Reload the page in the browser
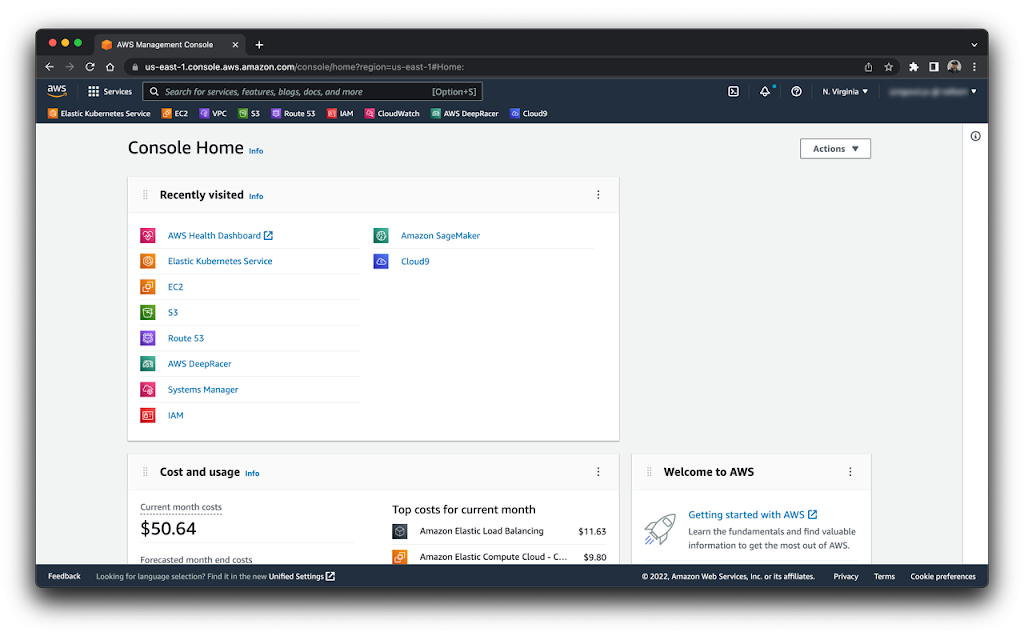The height and width of the screenshot is (640, 1024). [x=90, y=67]
